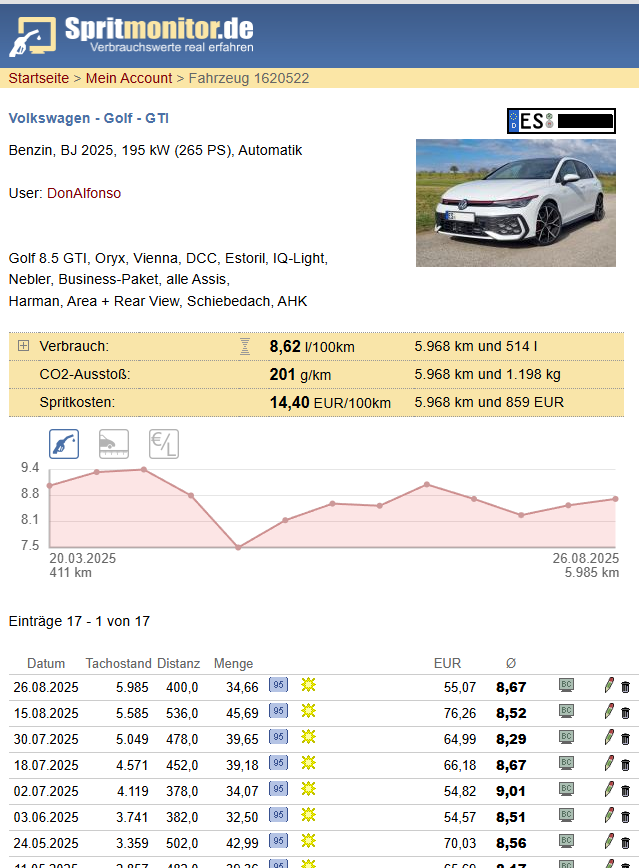Screen dimensions: 639x868
Task: Click the consumption value 9,01
Action: point(511,791)
